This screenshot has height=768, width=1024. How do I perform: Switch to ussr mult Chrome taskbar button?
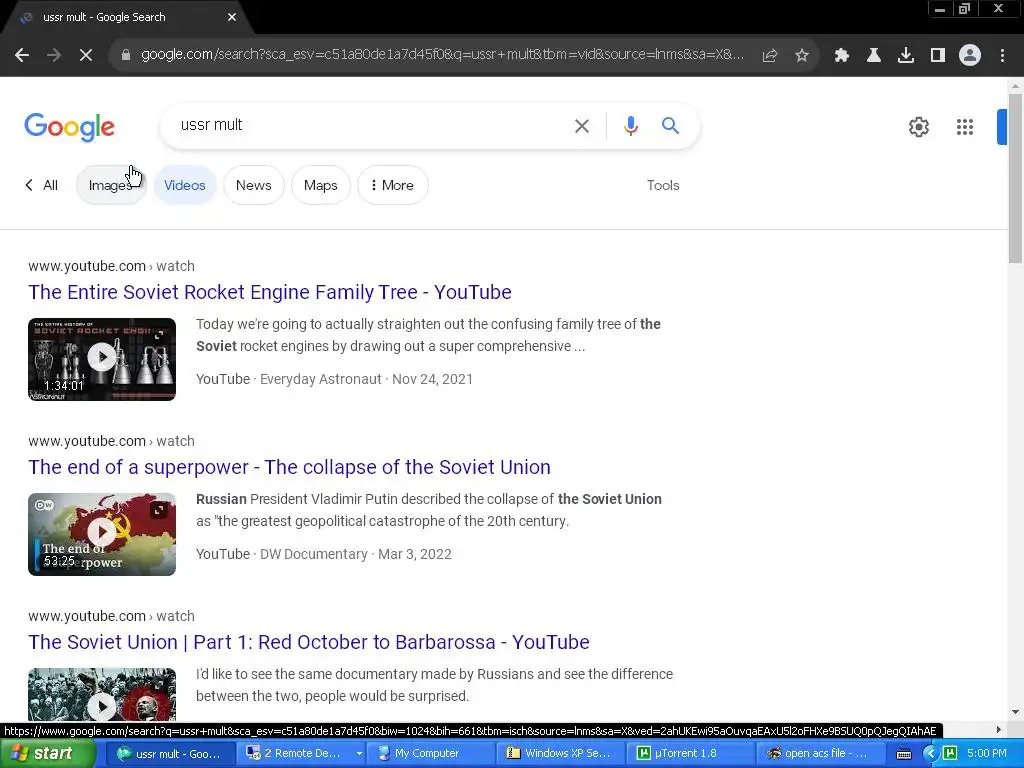pyautogui.click(x=170, y=754)
